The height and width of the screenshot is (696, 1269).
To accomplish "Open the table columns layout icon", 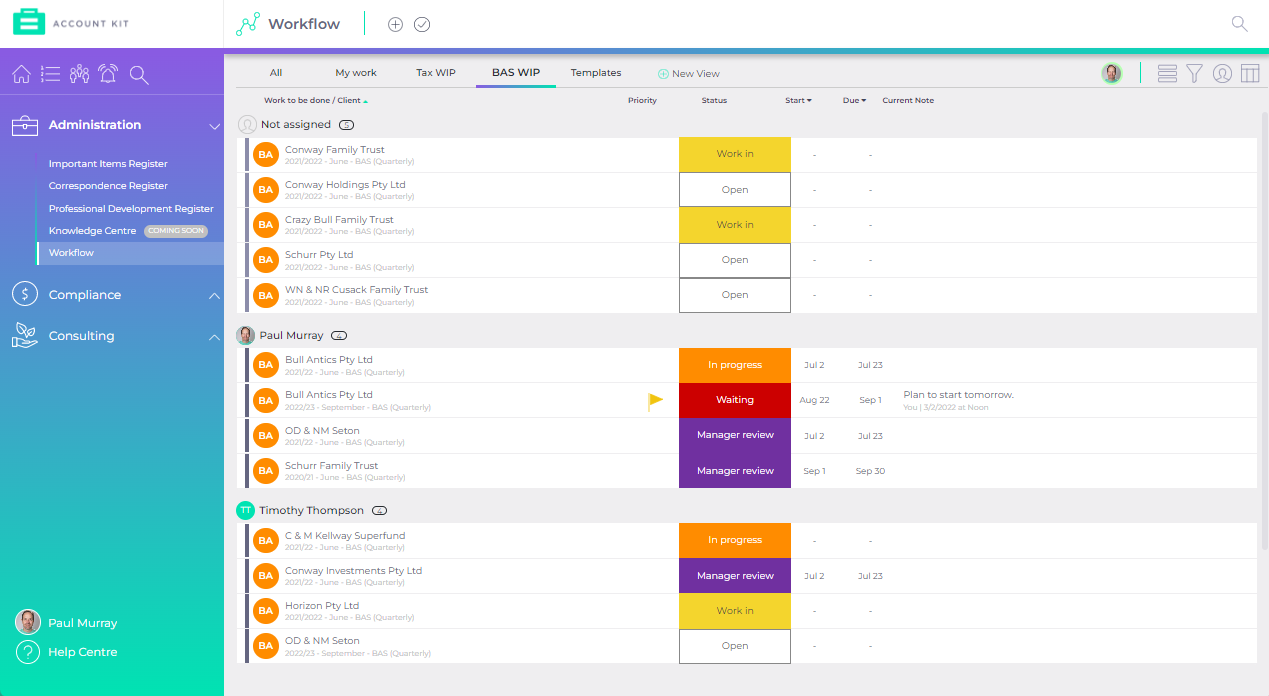I will point(1250,73).
